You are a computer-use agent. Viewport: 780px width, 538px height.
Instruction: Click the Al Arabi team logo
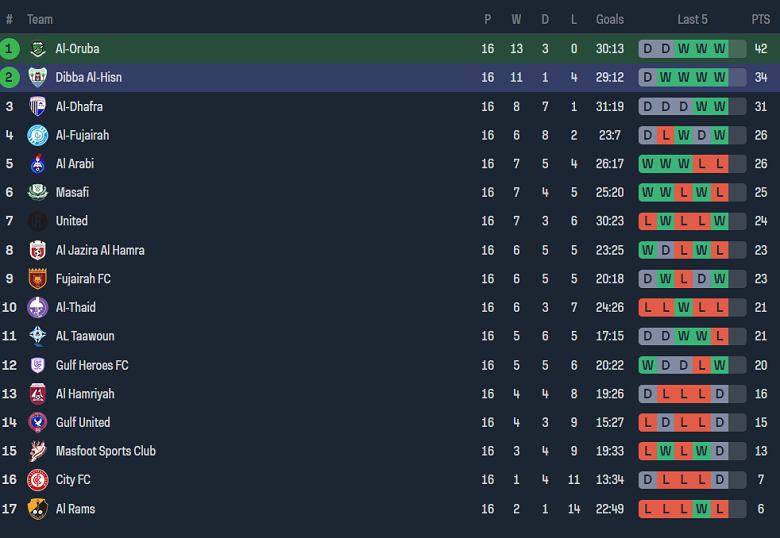[x=38, y=164]
